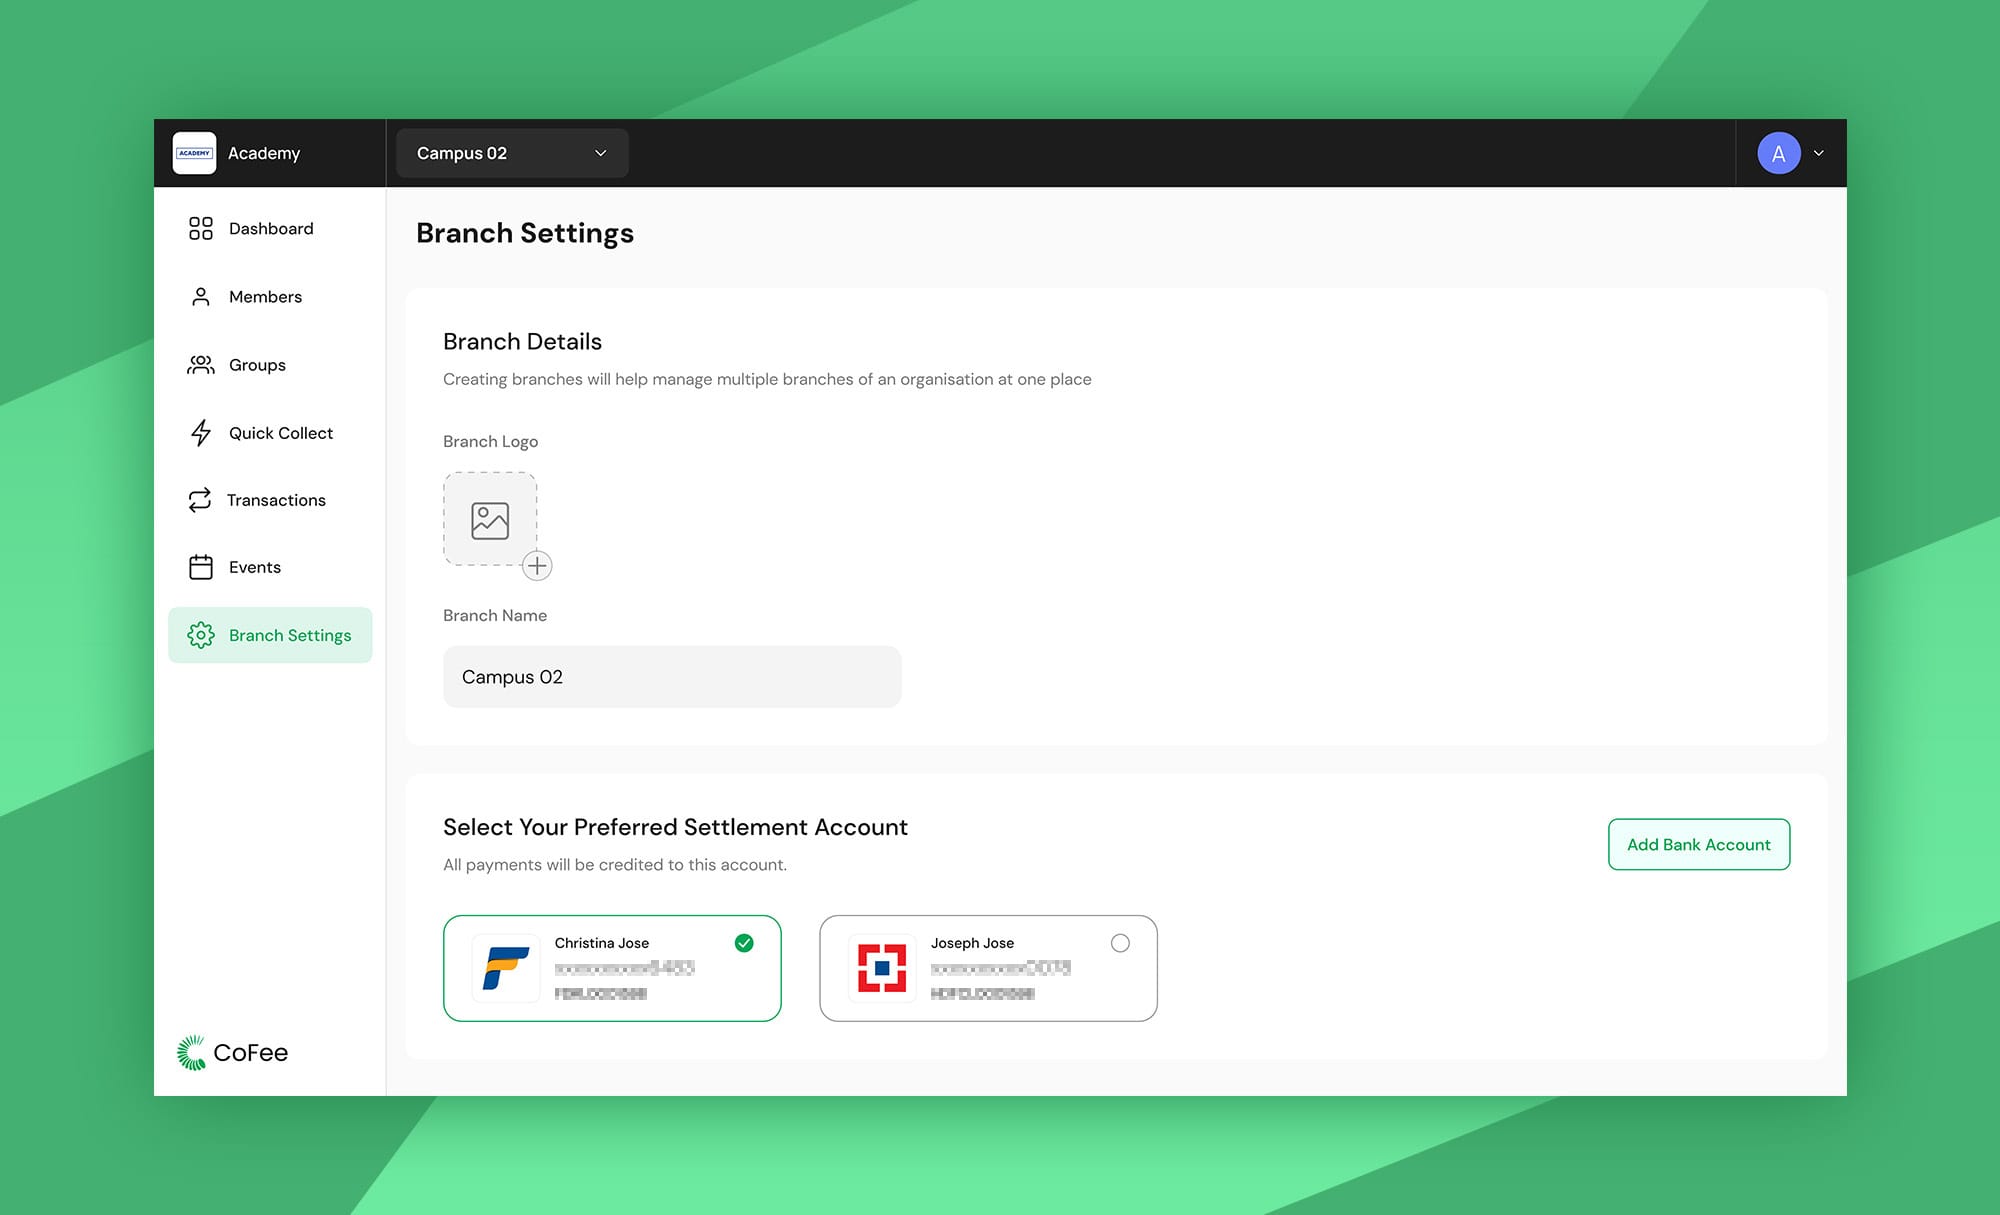Click the Add Bank Account button

point(1698,845)
